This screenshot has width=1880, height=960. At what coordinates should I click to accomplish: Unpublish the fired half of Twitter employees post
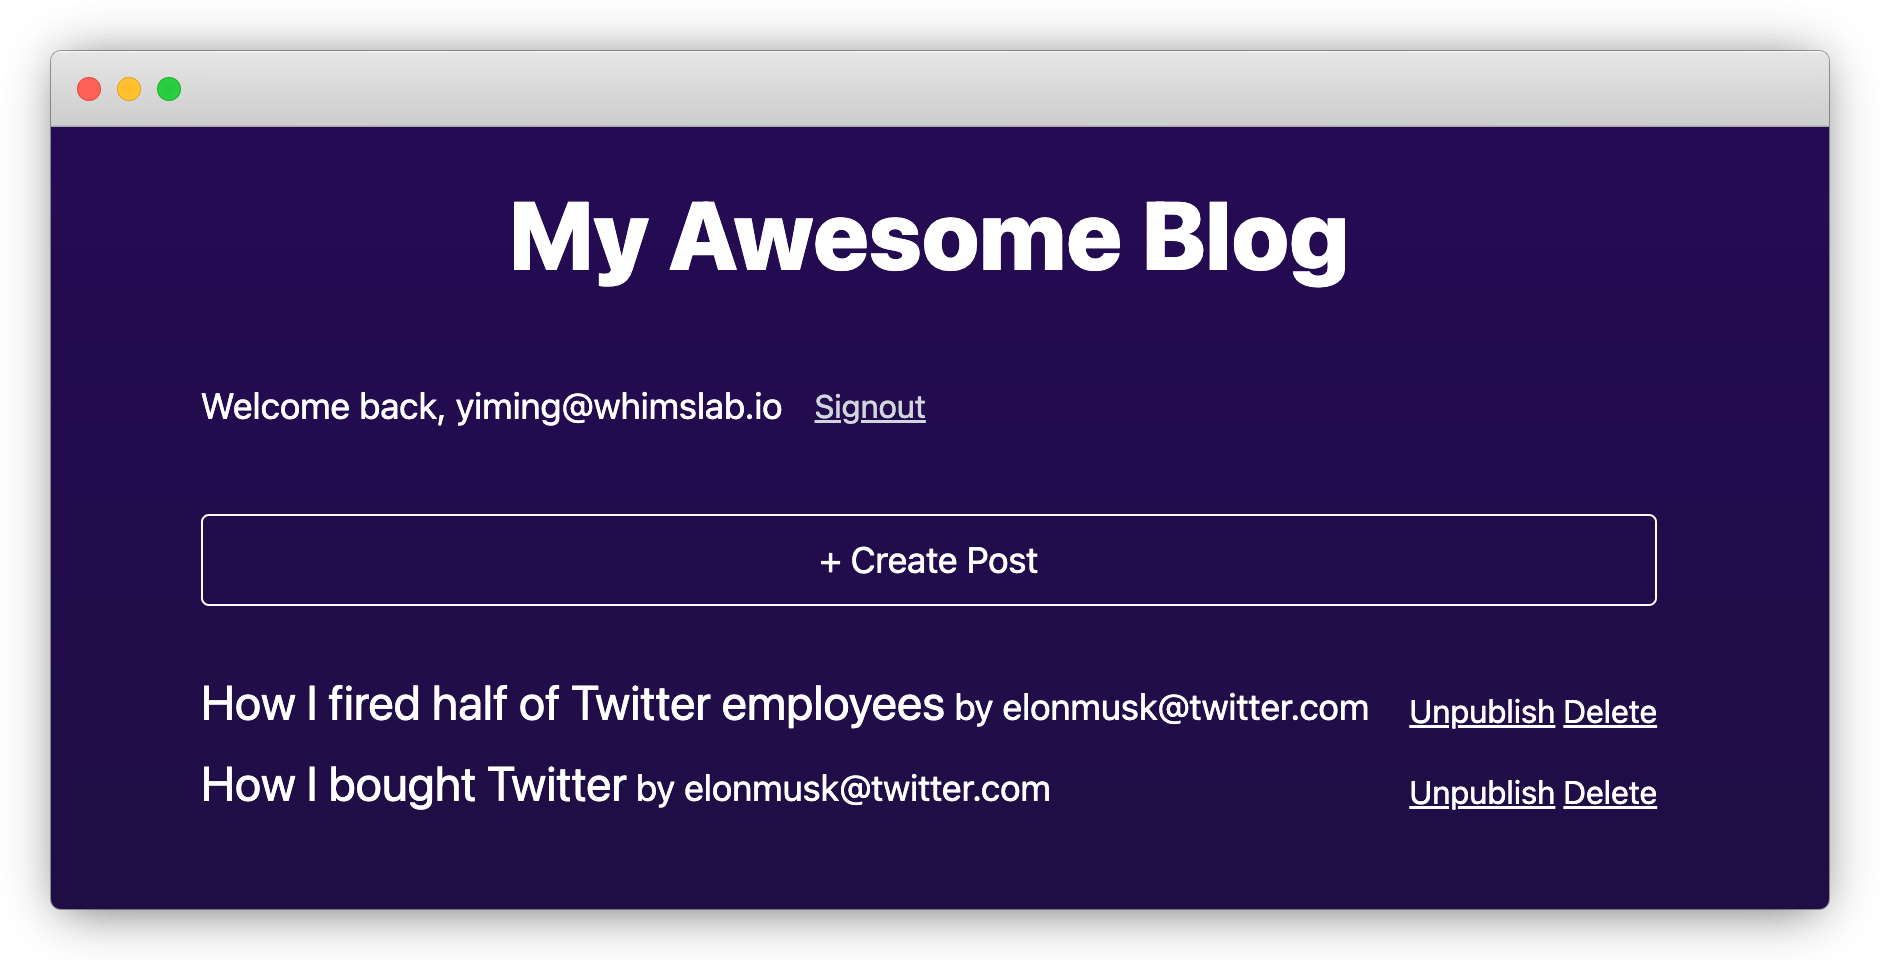pyautogui.click(x=1481, y=712)
